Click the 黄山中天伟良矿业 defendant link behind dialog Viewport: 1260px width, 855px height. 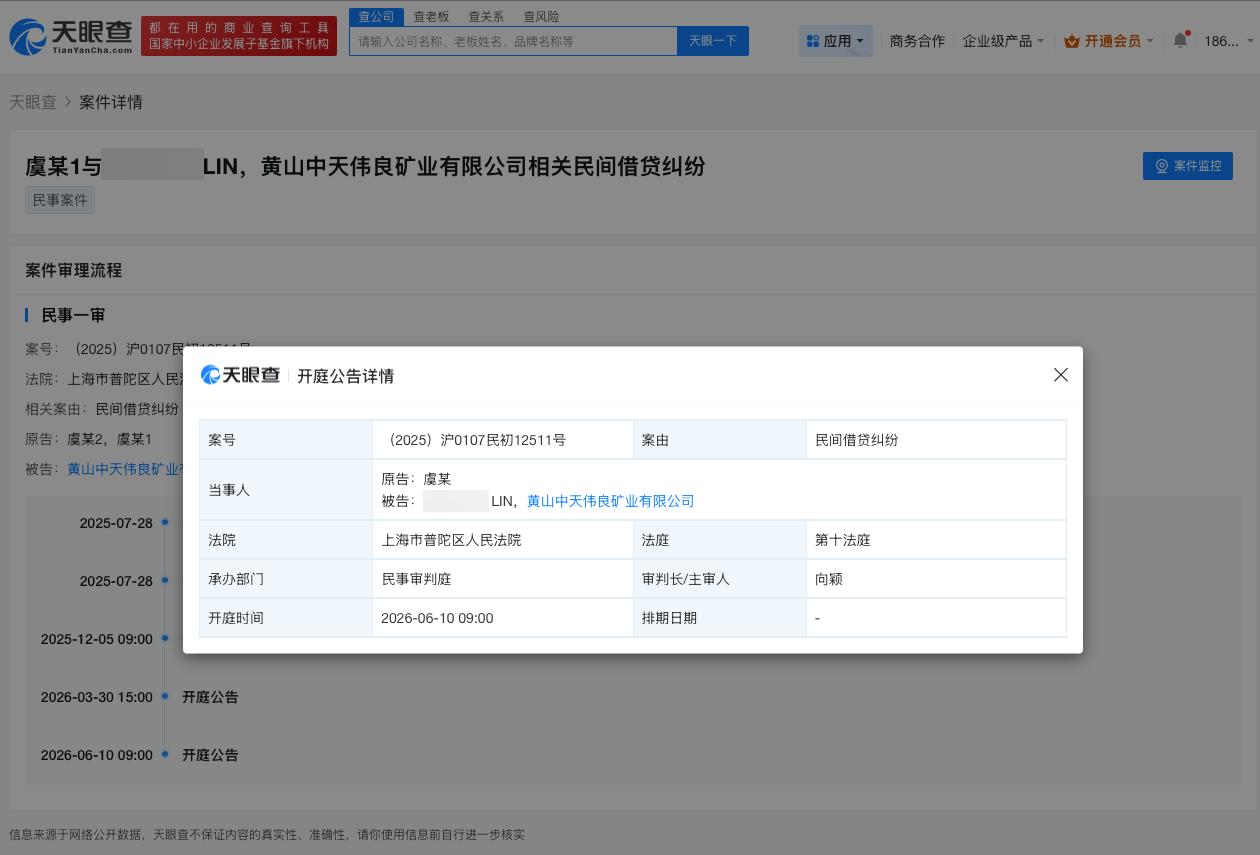(x=125, y=468)
